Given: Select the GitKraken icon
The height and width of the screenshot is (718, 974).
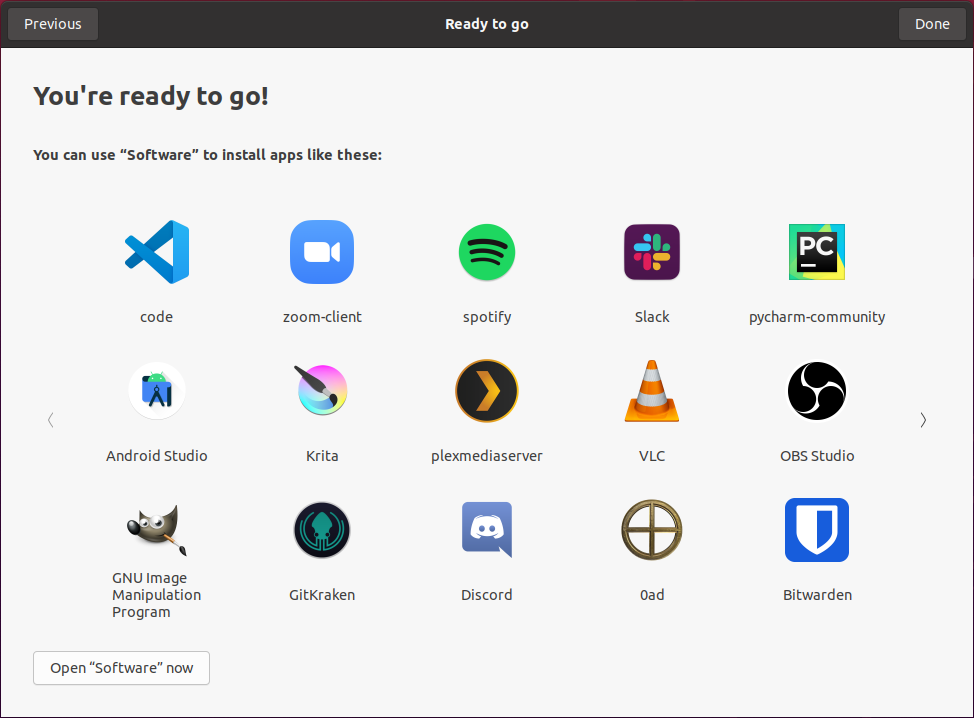Looking at the screenshot, I should tap(322, 530).
